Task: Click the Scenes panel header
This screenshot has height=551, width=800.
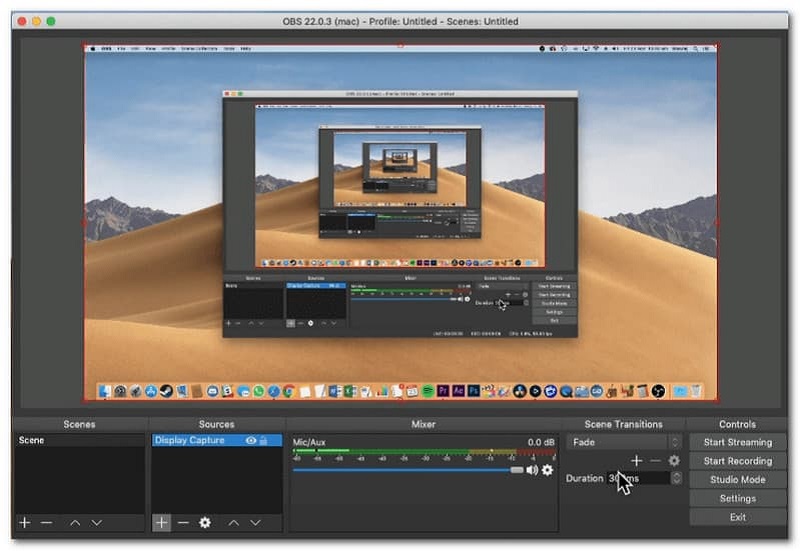Action: point(80,424)
